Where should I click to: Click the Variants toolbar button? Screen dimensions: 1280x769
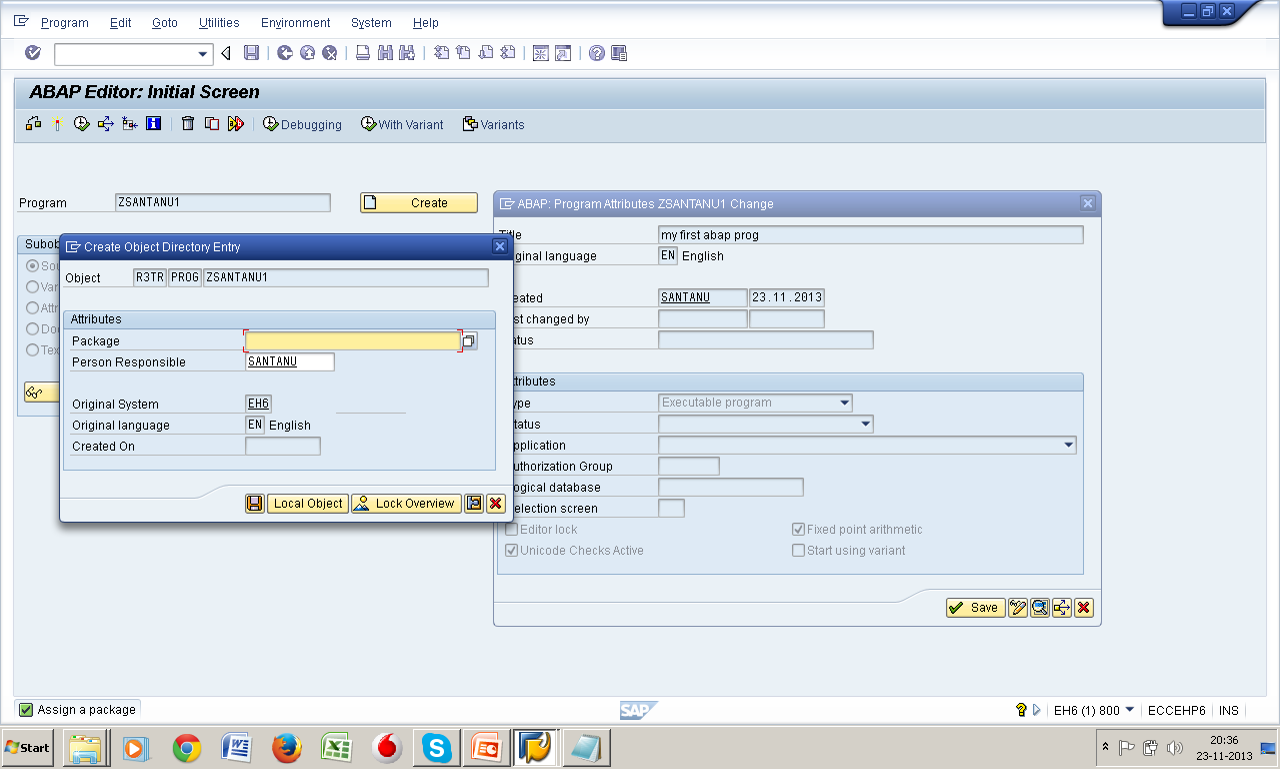[x=494, y=124]
